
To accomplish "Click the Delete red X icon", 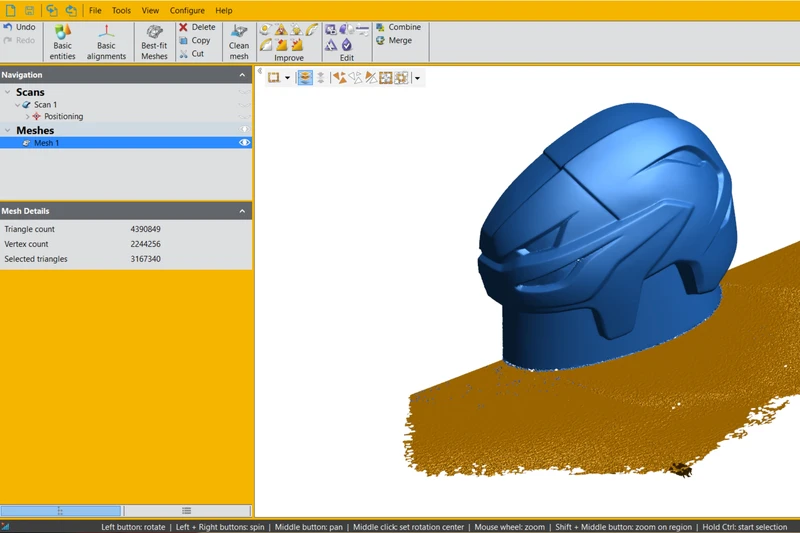I will tap(183, 27).
